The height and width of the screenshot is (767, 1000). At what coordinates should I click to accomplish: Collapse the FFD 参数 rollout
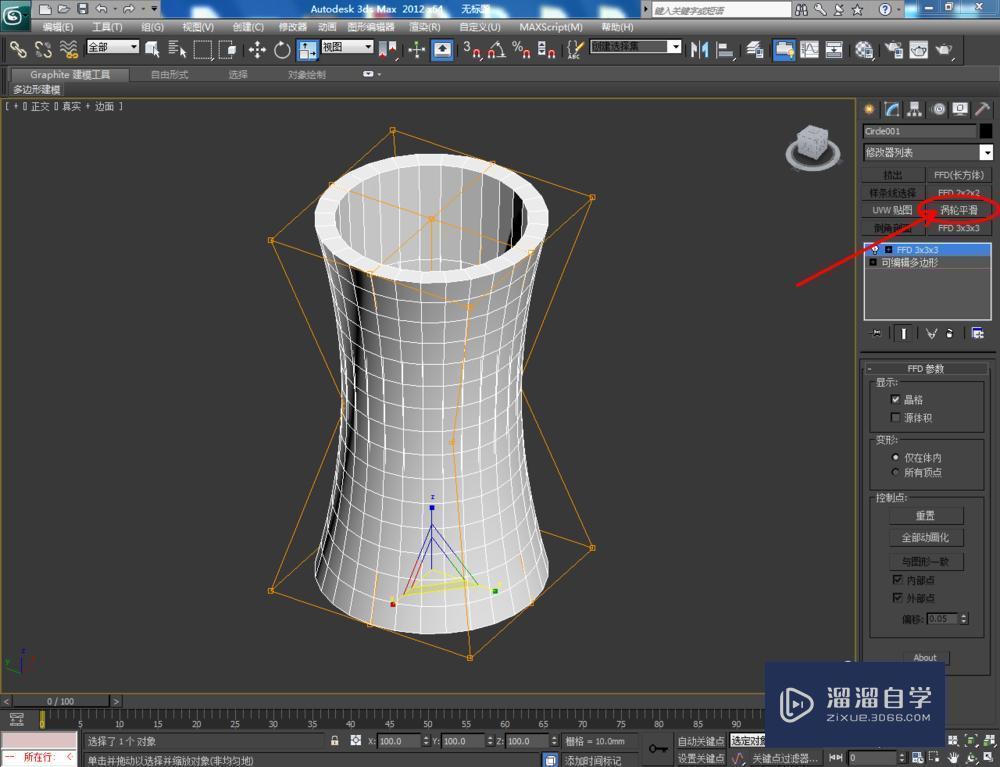(925, 368)
